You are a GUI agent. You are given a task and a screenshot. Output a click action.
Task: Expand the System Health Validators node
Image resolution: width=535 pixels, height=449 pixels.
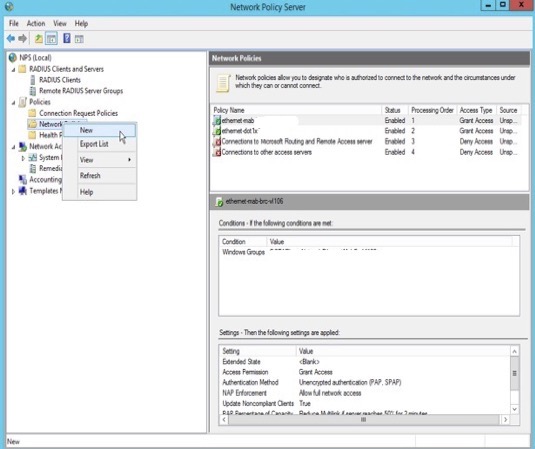(23, 158)
